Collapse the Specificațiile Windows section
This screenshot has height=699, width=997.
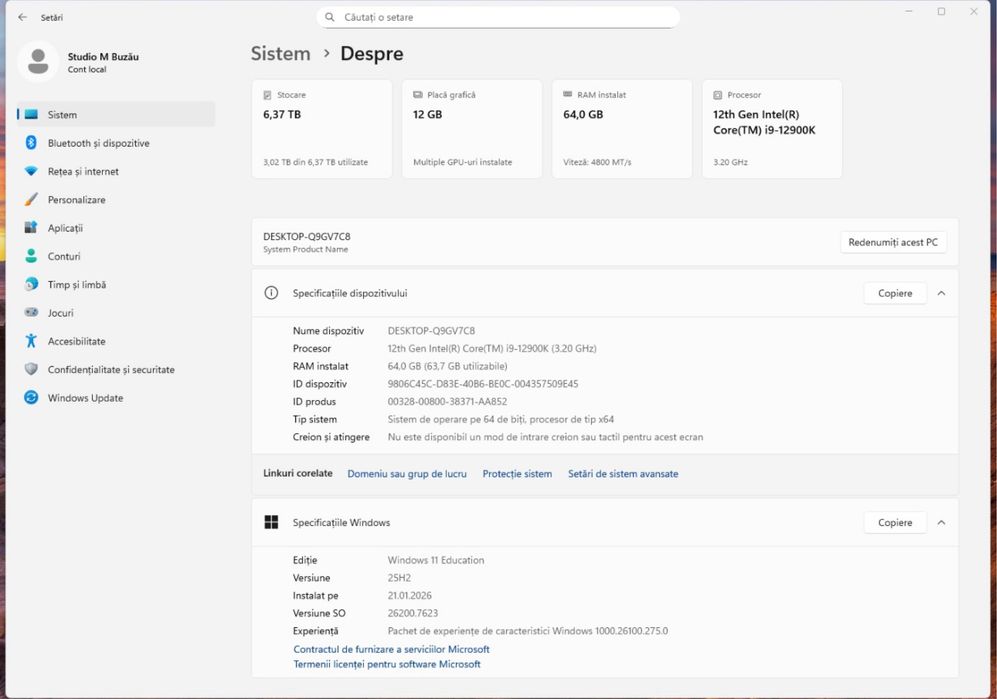941,522
